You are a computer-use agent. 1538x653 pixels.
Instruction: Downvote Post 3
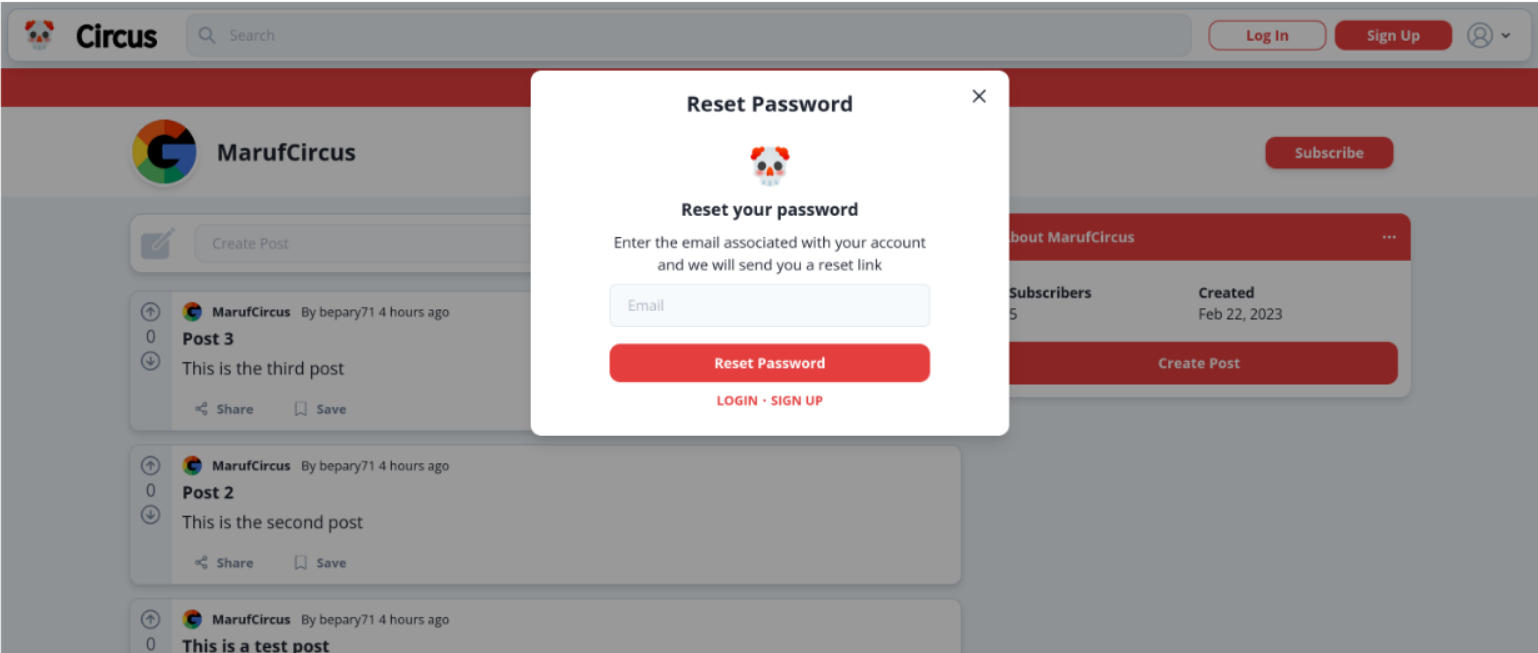[151, 361]
